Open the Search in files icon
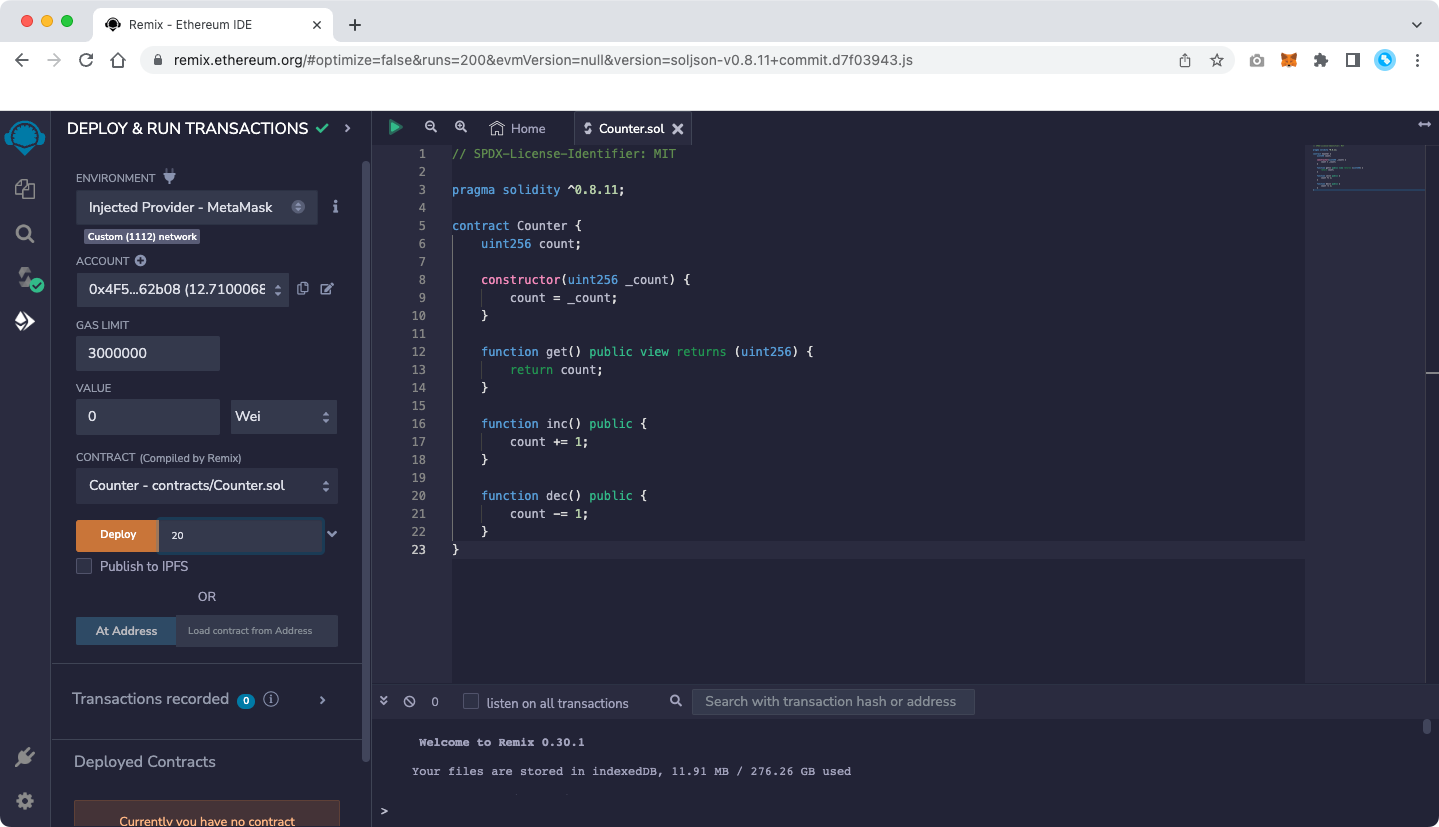This screenshot has height=827, width=1439. (x=25, y=234)
